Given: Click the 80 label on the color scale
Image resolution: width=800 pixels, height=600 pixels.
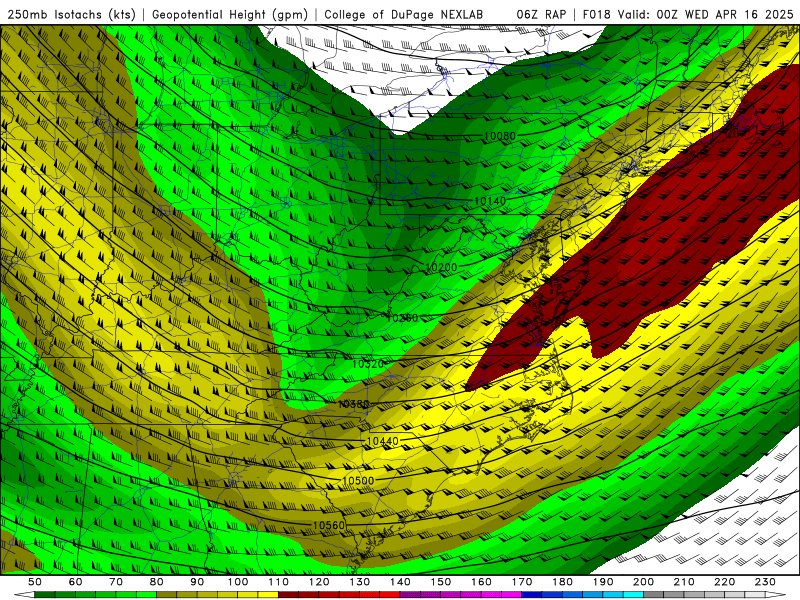Looking at the screenshot, I should coord(157,582).
